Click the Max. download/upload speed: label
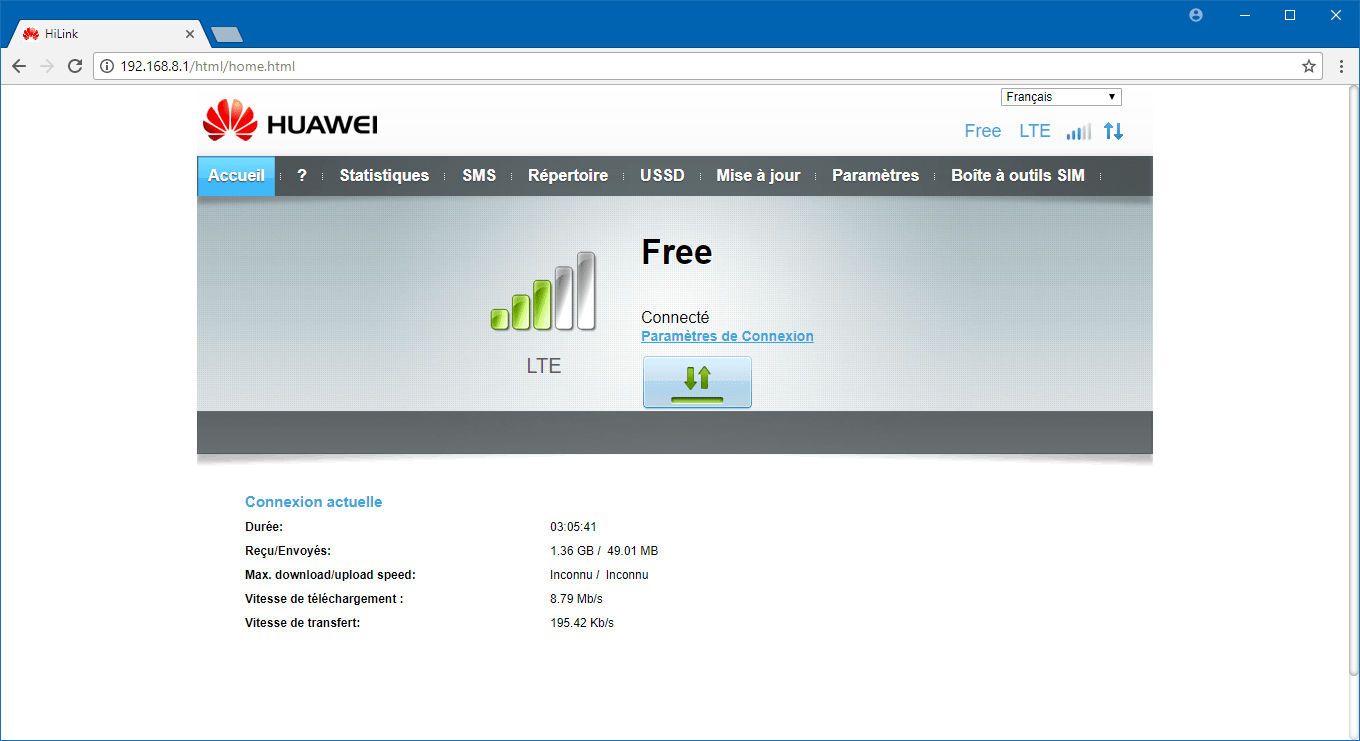This screenshot has height=741, width=1360. (x=330, y=575)
